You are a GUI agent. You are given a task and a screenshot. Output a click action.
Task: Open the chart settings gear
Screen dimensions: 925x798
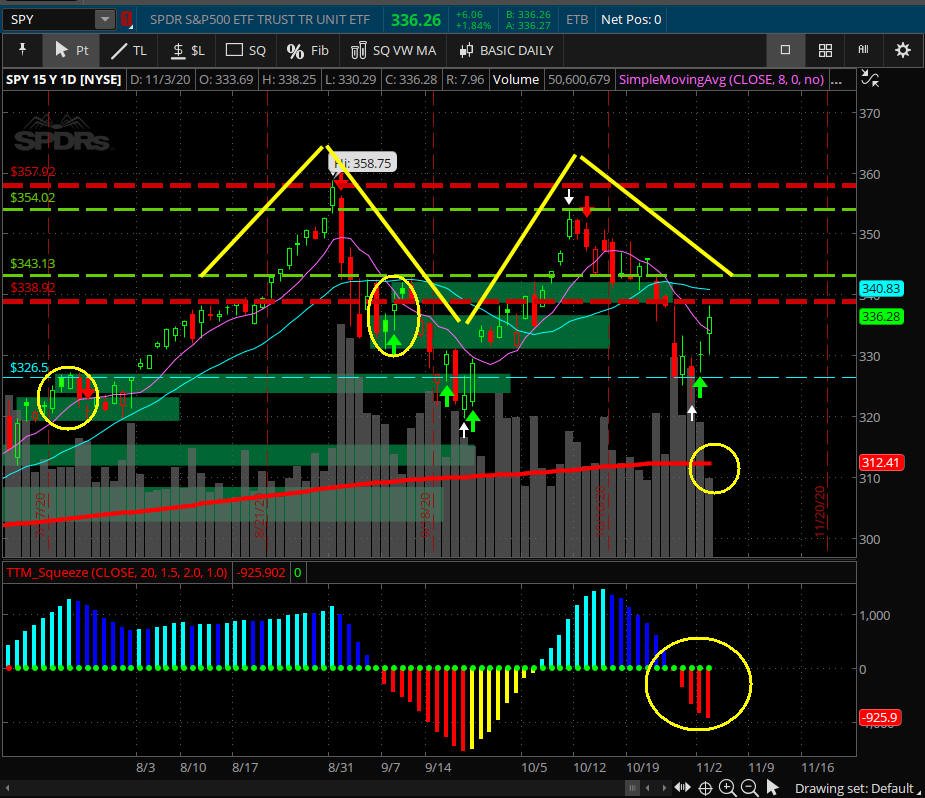tap(902, 50)
